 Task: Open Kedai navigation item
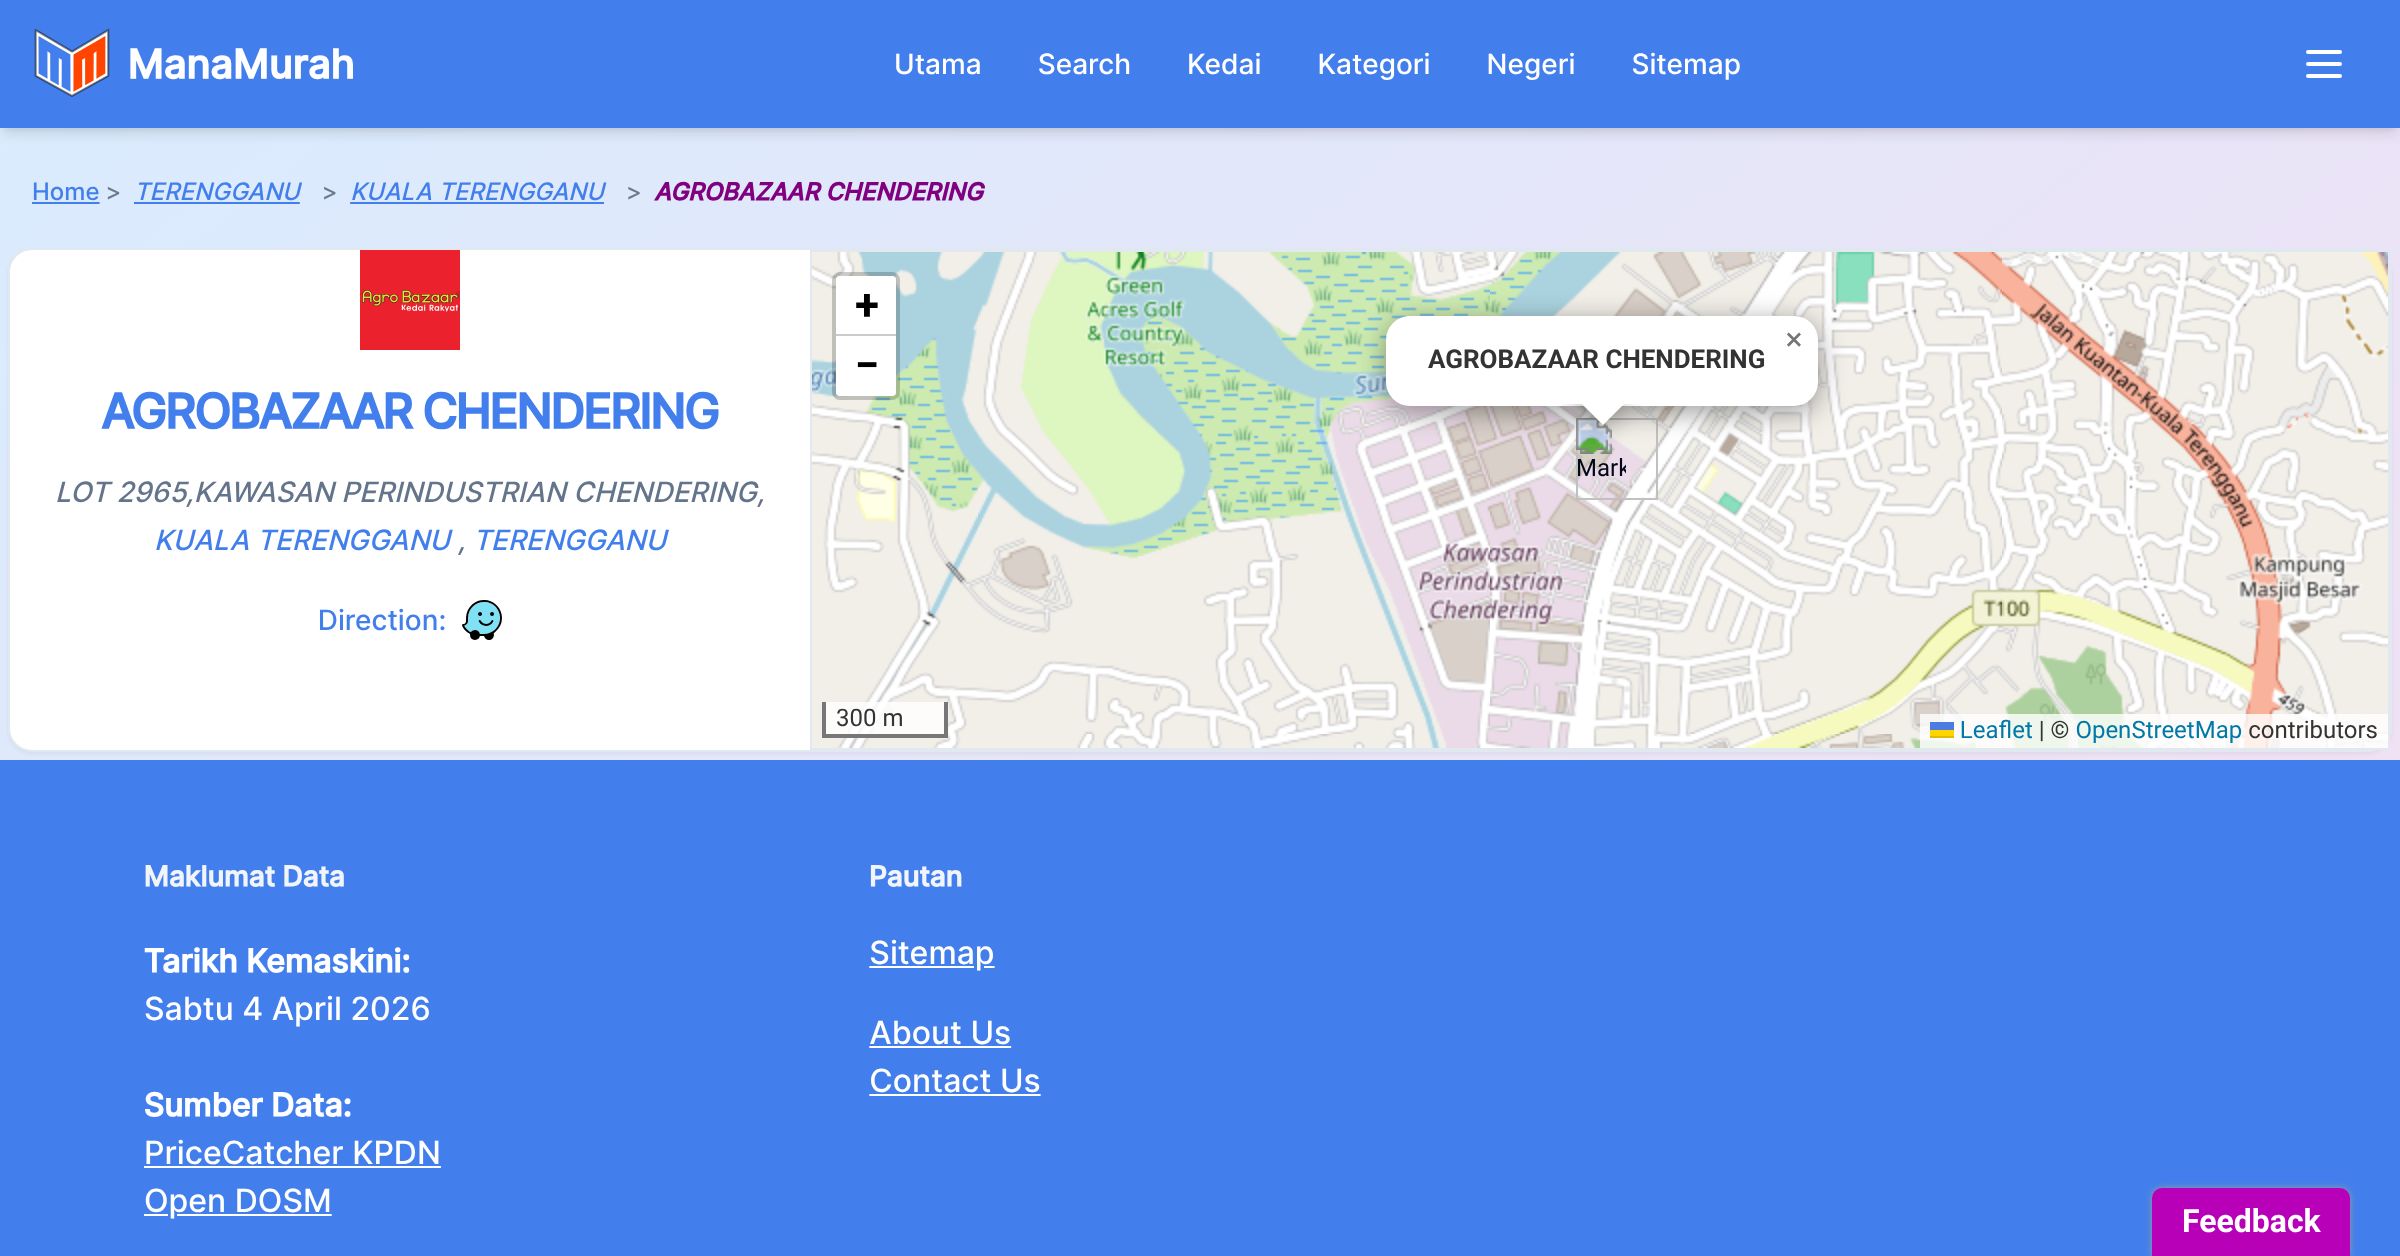(x=1223, y=64)
